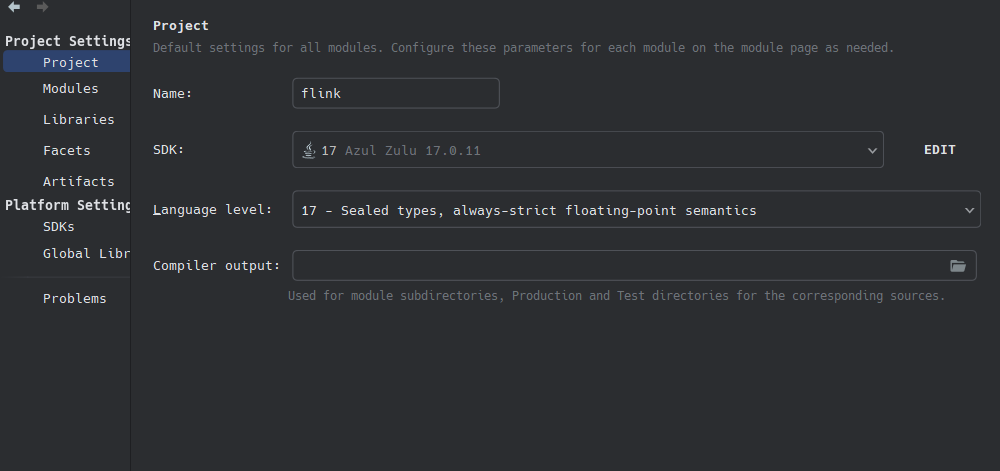Click the Language level label
The height and width of the screenshot is (471, 1000).
point(212,210)
